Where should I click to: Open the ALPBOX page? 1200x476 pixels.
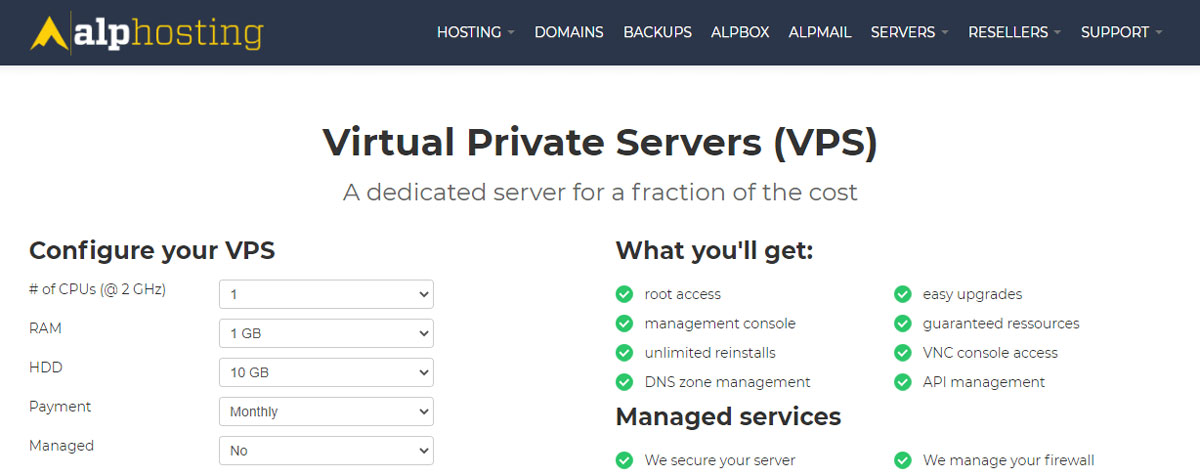[x=740, y=32]
